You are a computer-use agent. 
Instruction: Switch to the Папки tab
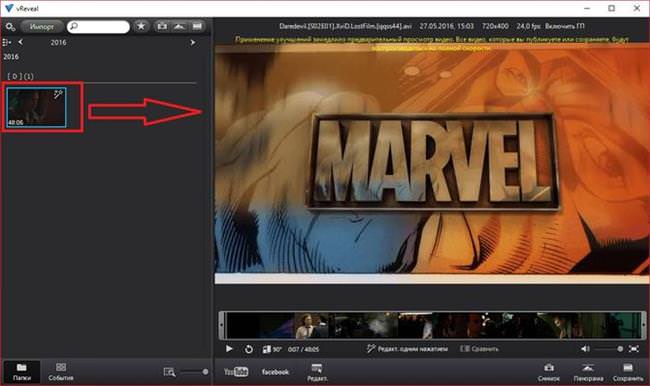[x=22, y=371]
